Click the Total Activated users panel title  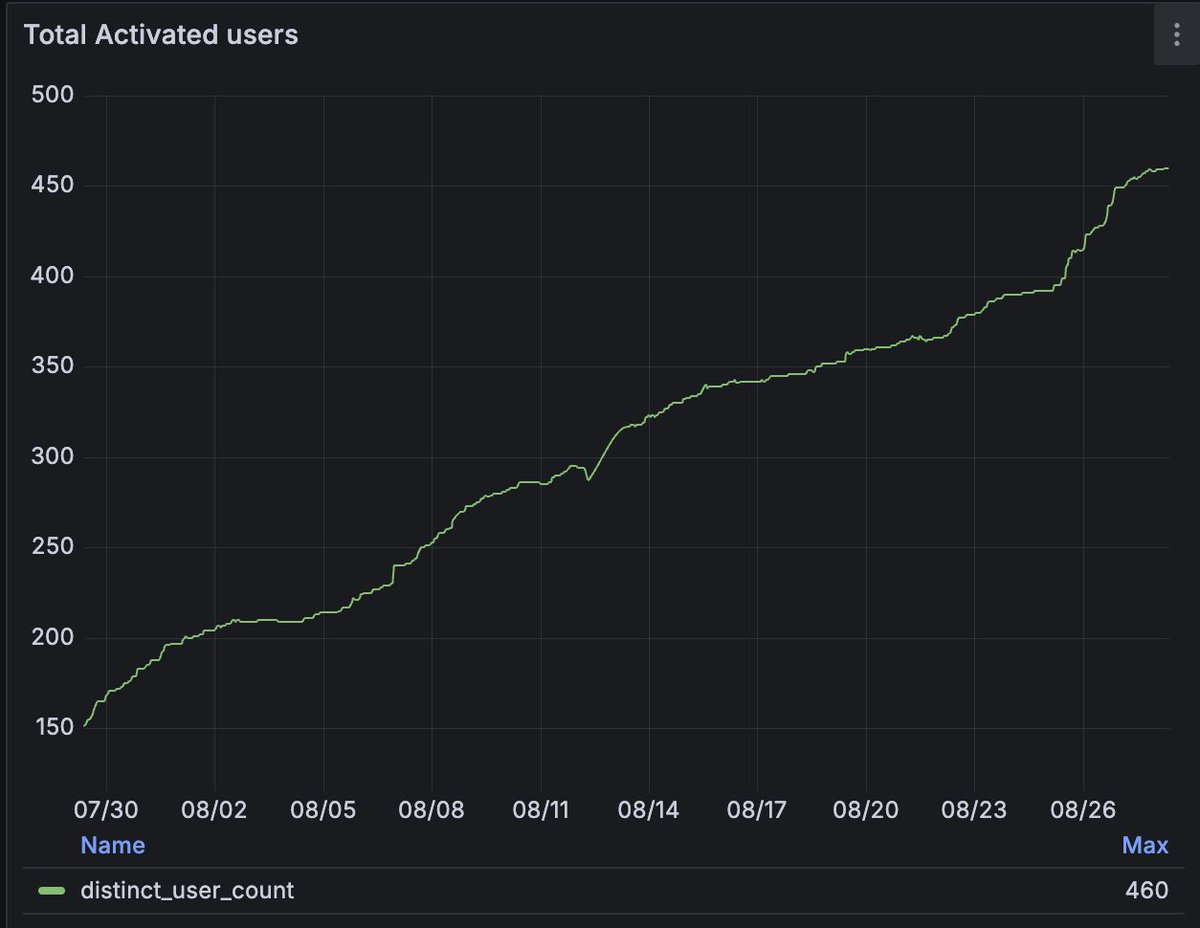[x=161, y=35]
